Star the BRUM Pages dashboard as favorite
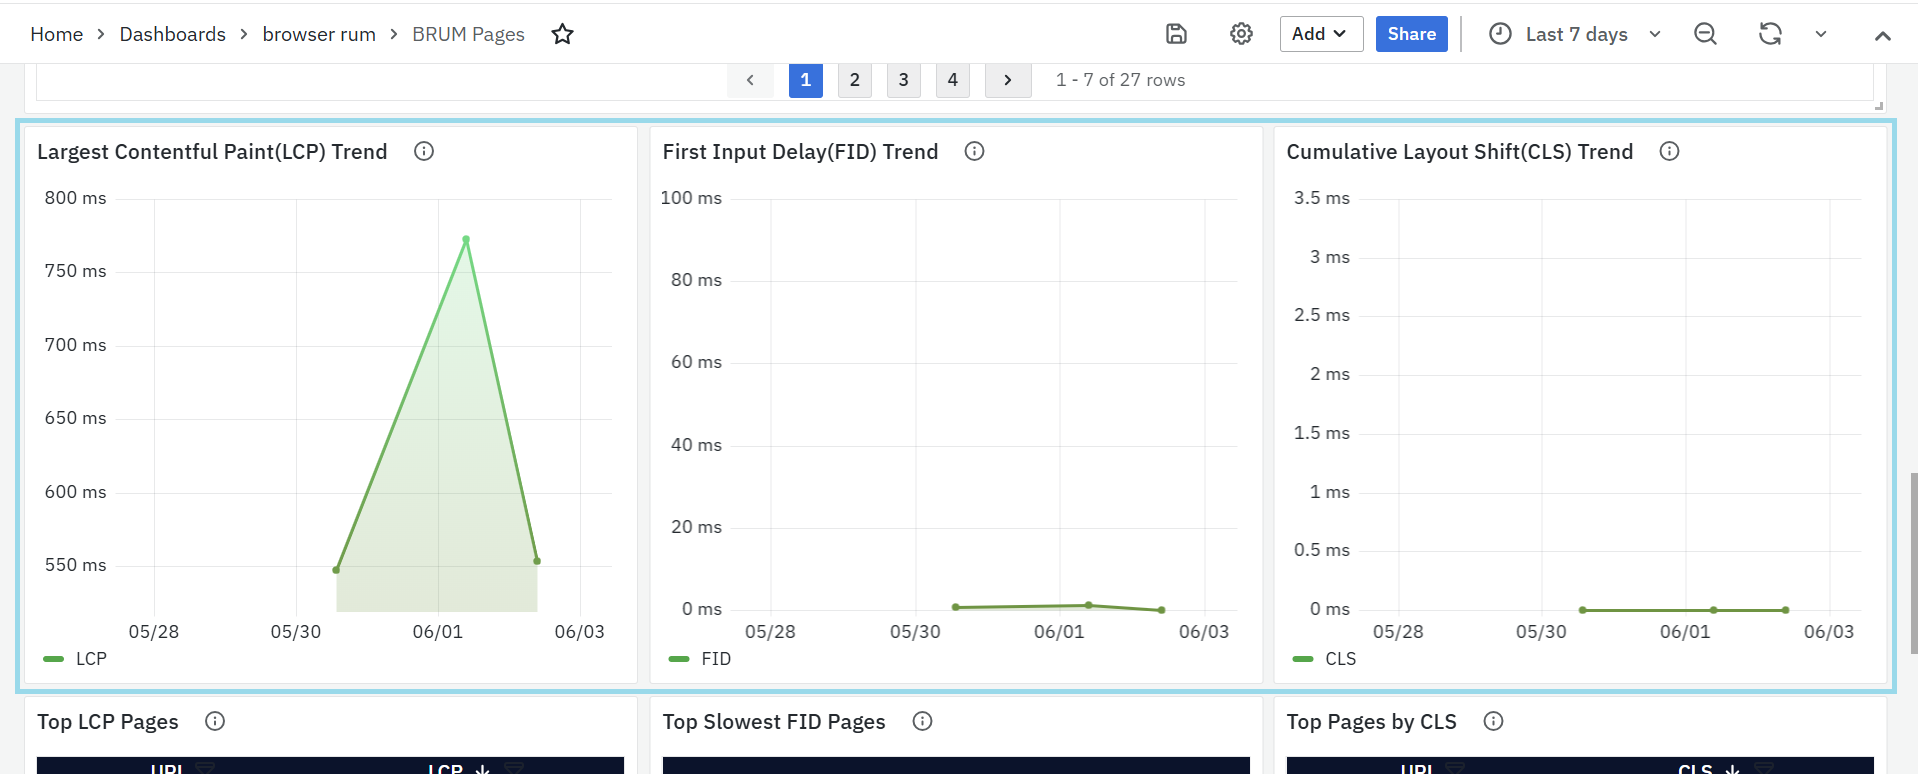This screenshot has width=1918, height=774. click(563, 34)
